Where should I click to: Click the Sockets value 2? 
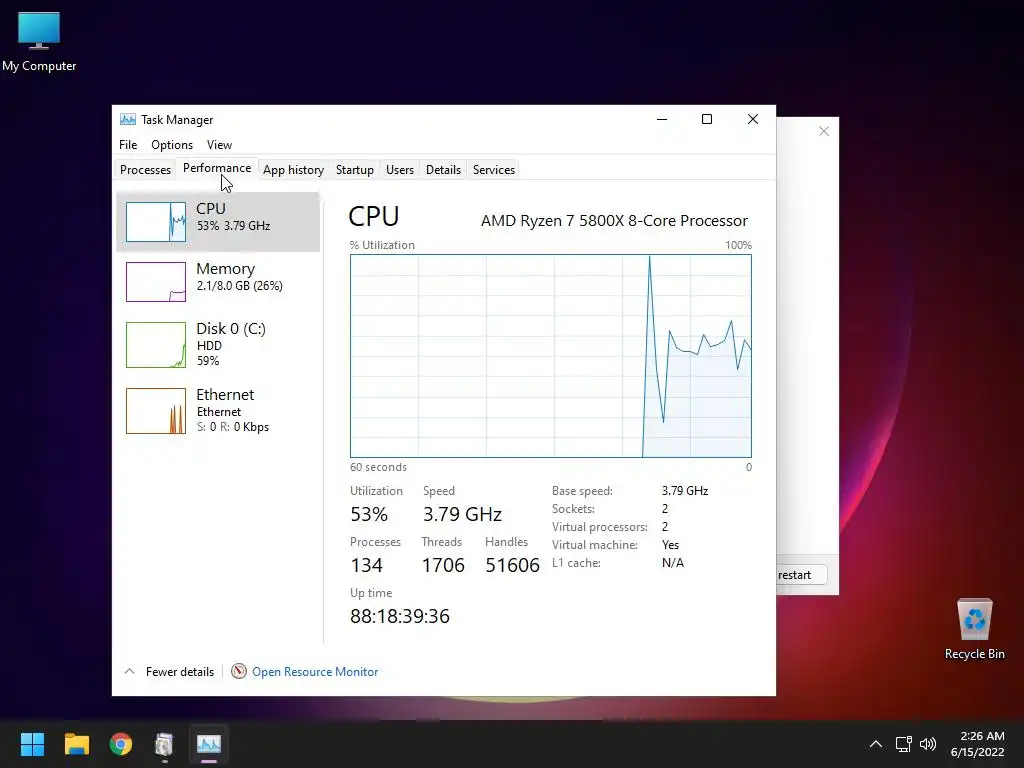665,509
